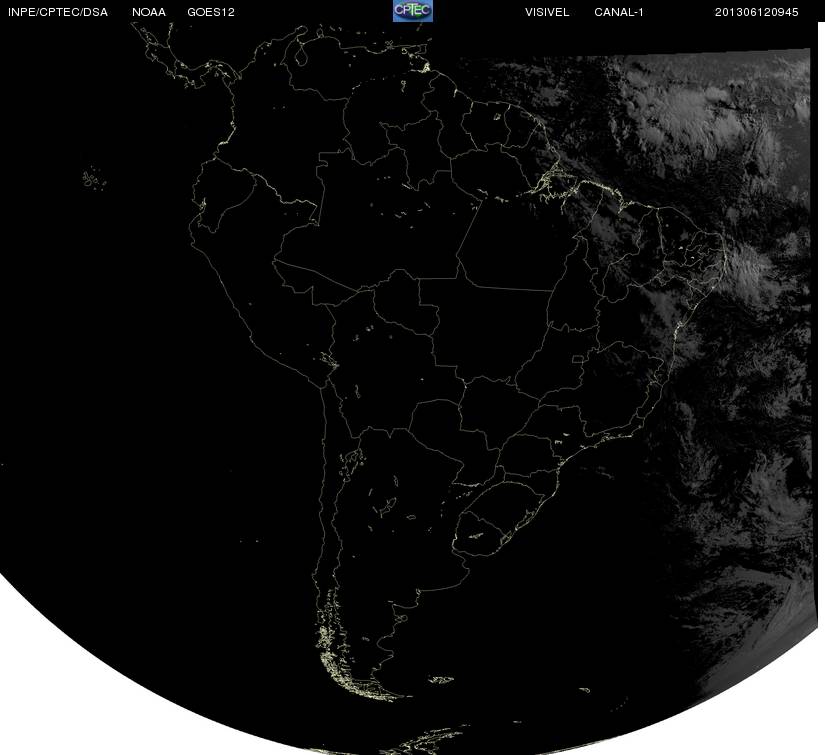Click the GOES12 satellite label
The image size is (825, 755).
coord(211,12)
